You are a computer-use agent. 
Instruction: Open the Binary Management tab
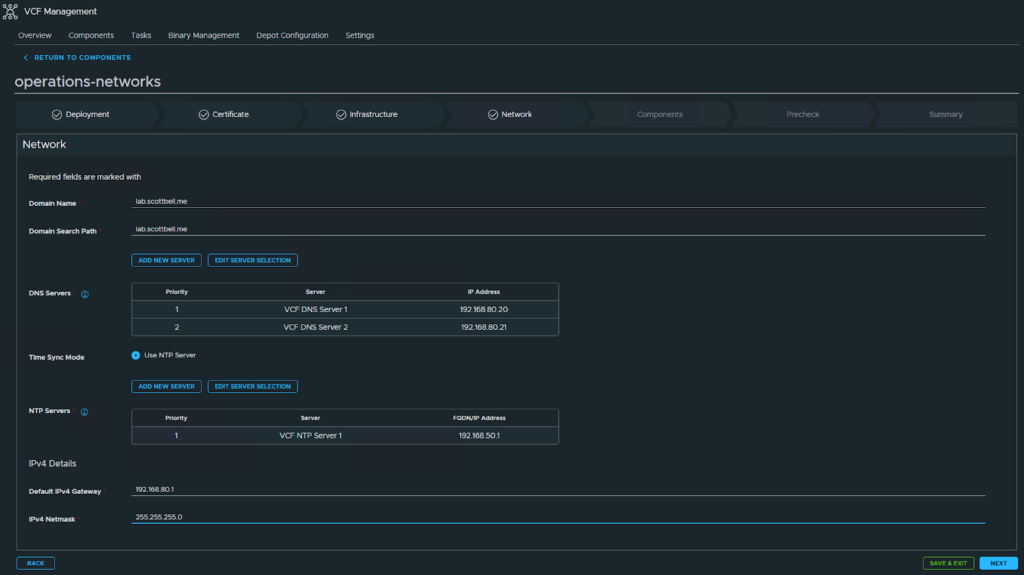click(x=204, y=35)
